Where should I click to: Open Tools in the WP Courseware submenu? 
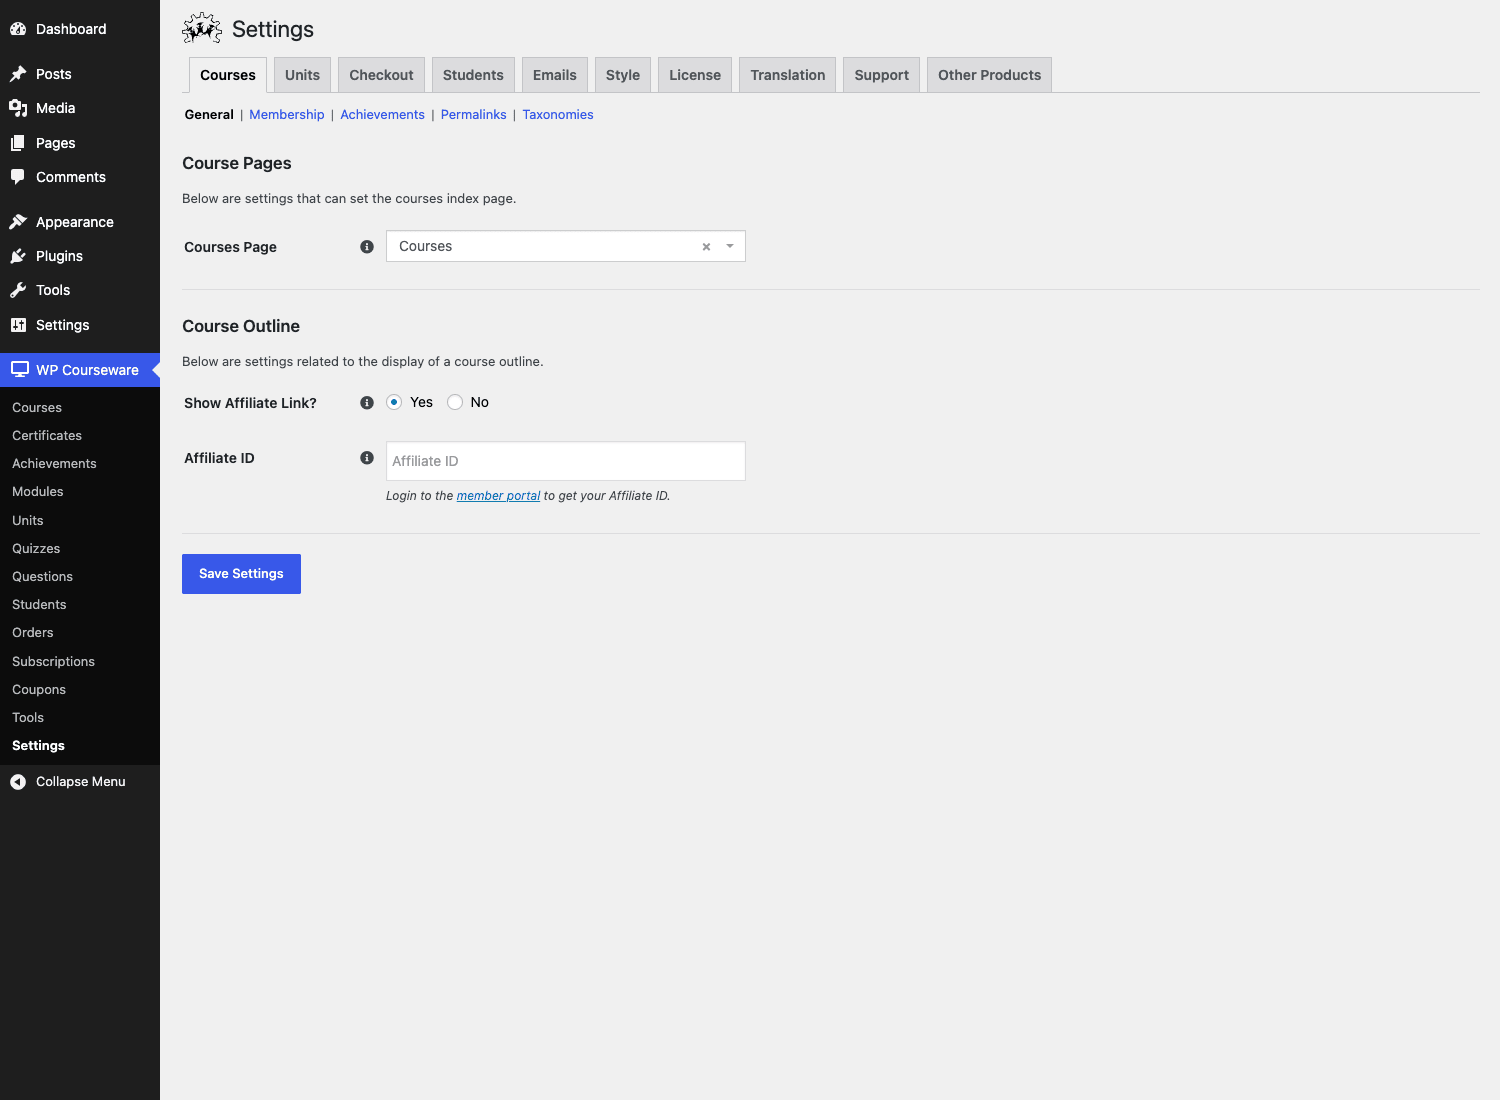pyautogui.click(x=28, y=718)
